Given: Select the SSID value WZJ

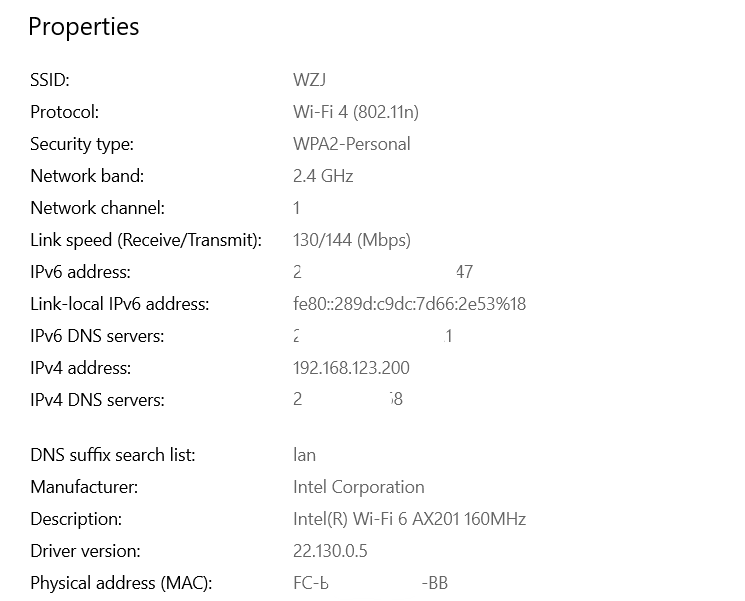Looking at the screenshot, I should pyautogui.click(x=309, y=80).
